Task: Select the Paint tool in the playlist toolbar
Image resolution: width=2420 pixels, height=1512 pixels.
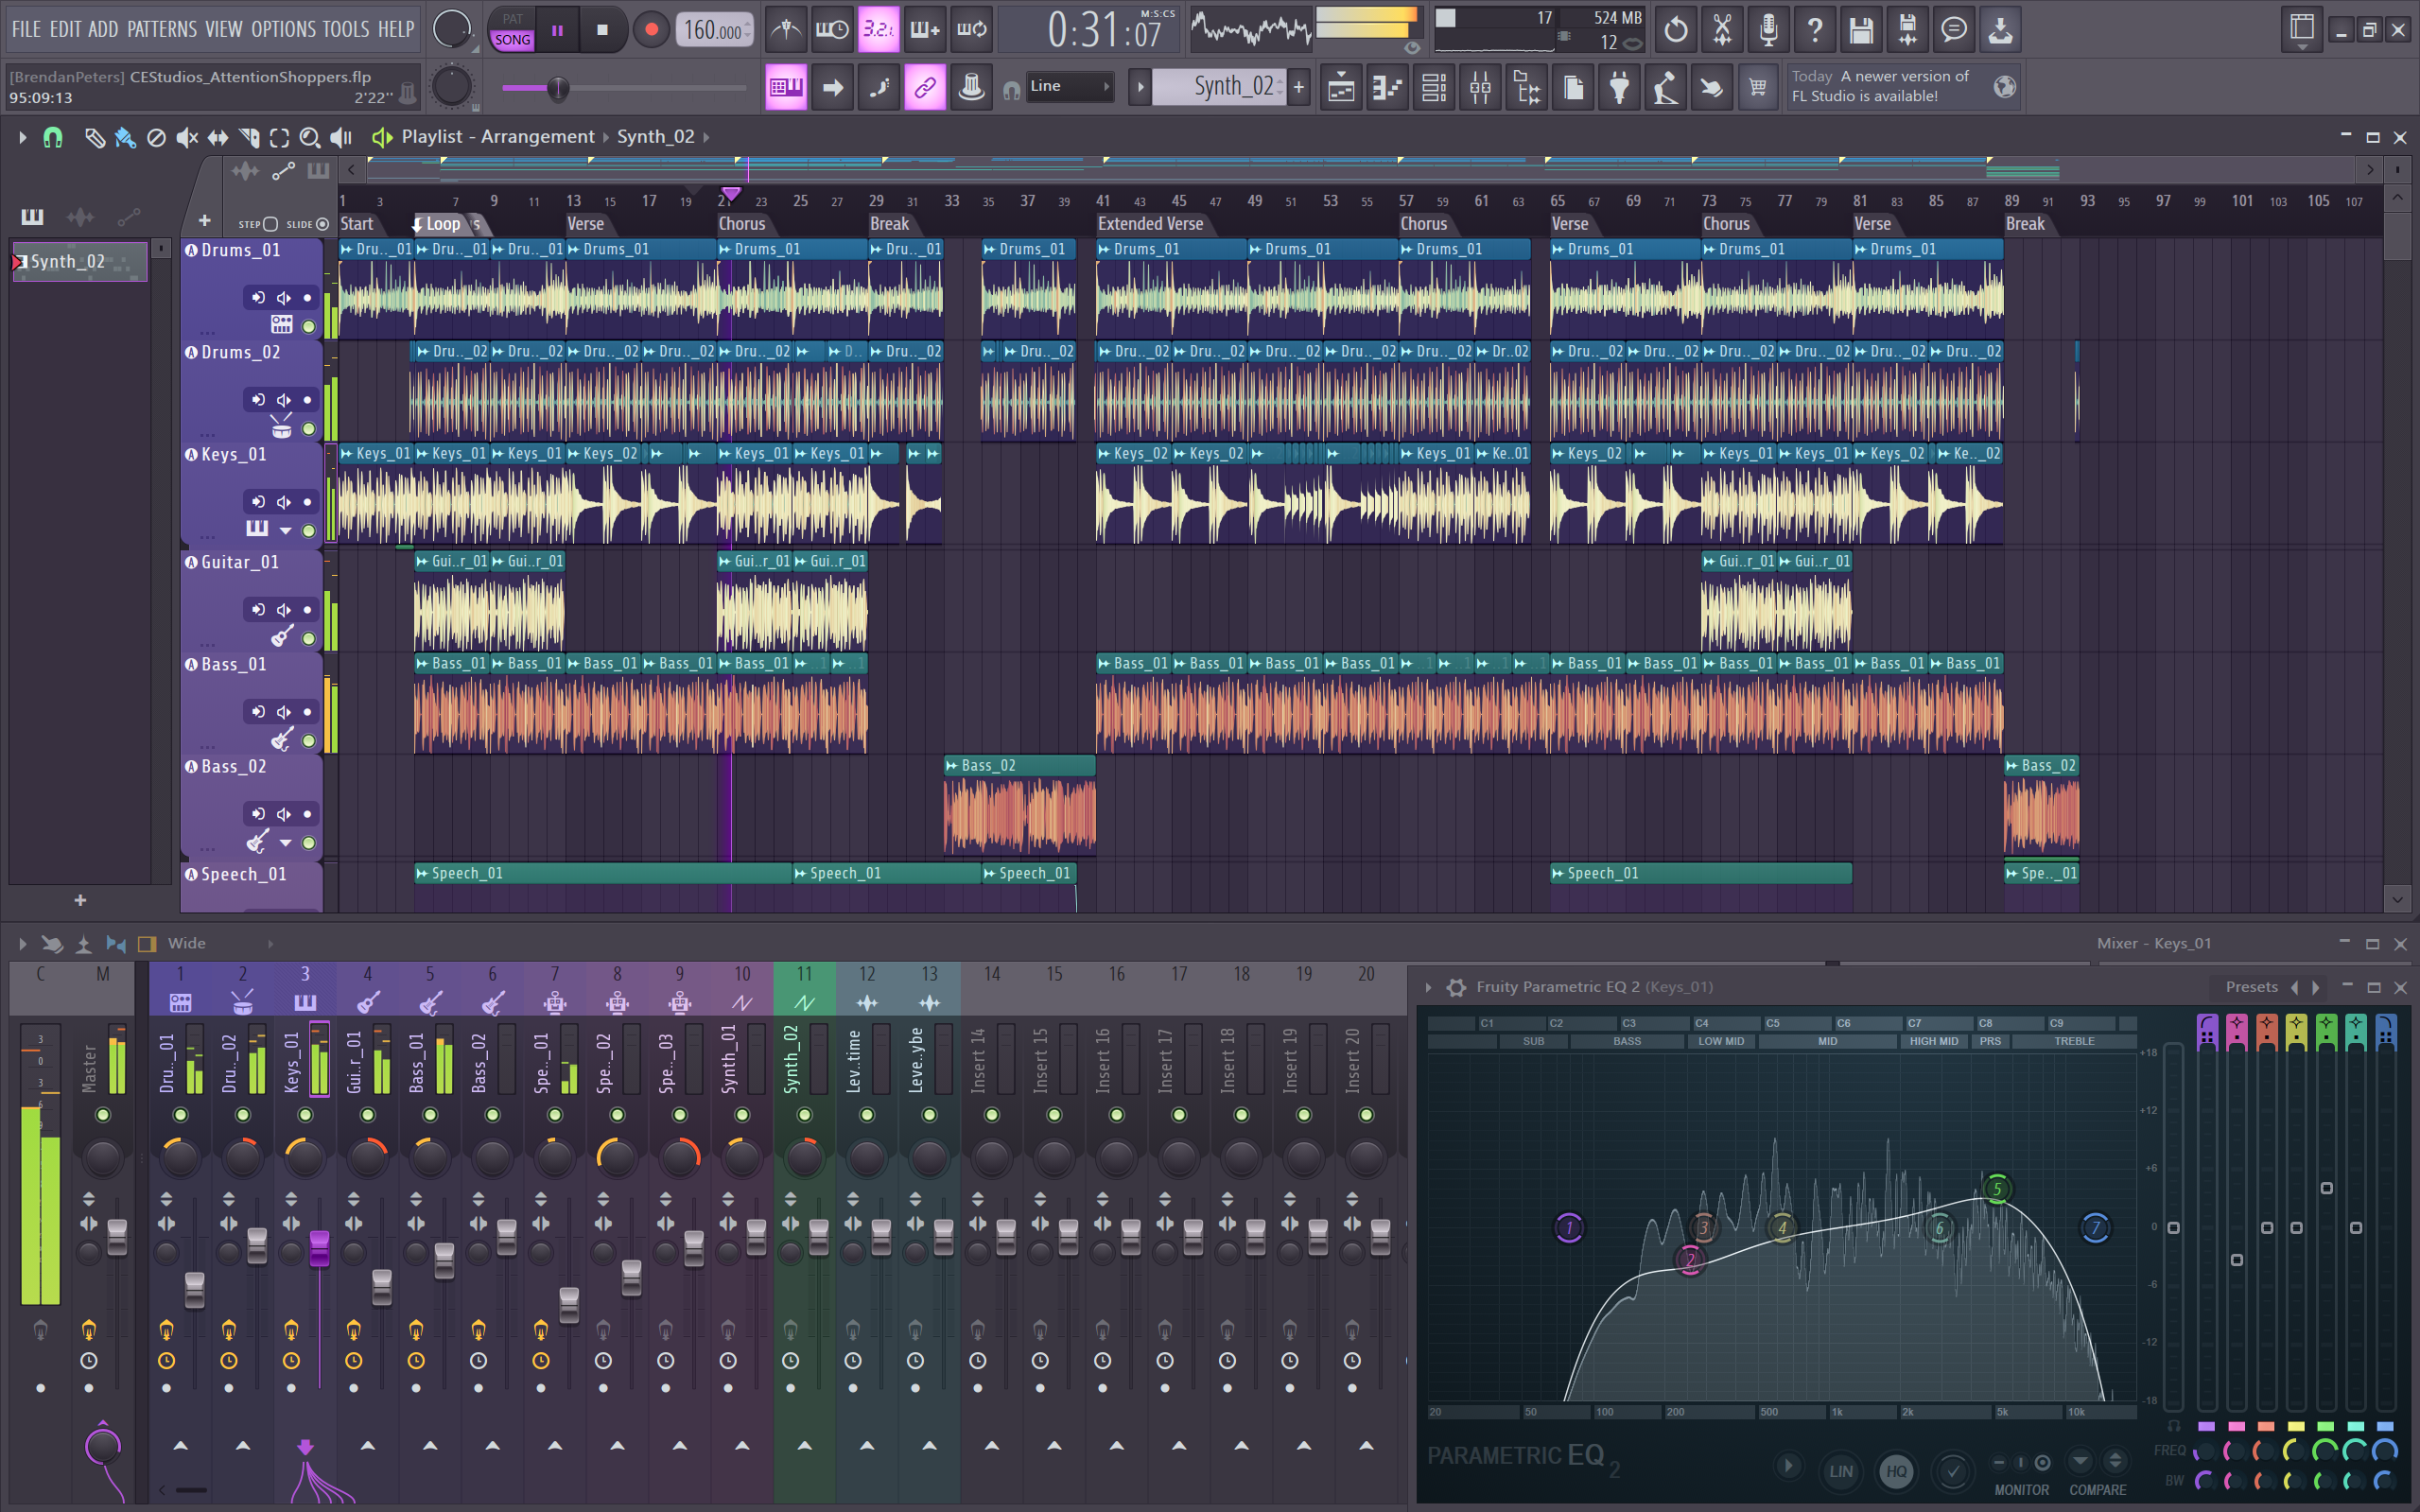Action: [x=124, y=138]
